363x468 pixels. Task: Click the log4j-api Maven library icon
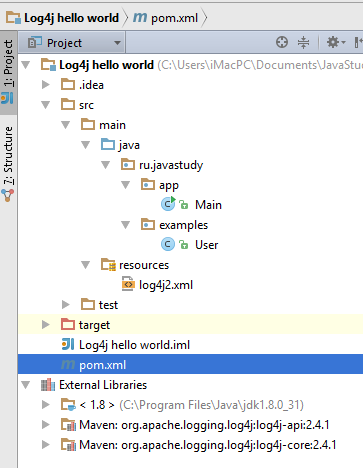(x=69, y=425)
